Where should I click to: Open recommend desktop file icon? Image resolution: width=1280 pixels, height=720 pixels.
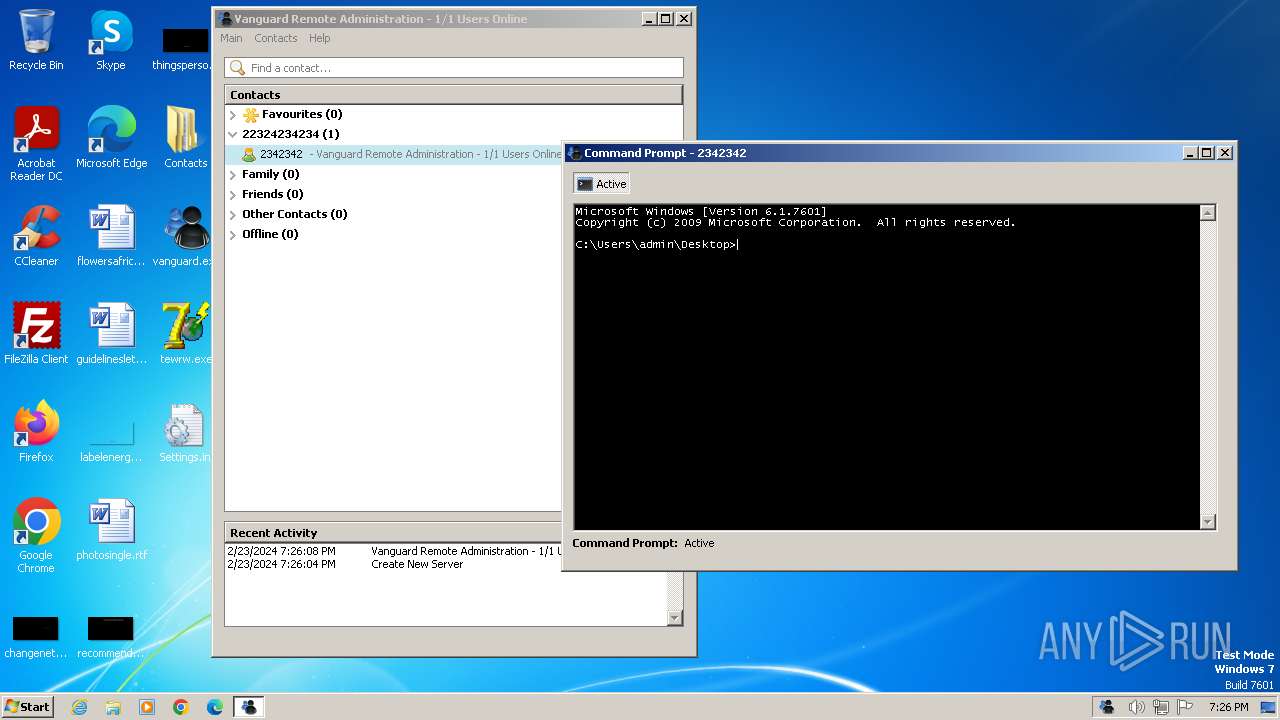click(111, 636)
